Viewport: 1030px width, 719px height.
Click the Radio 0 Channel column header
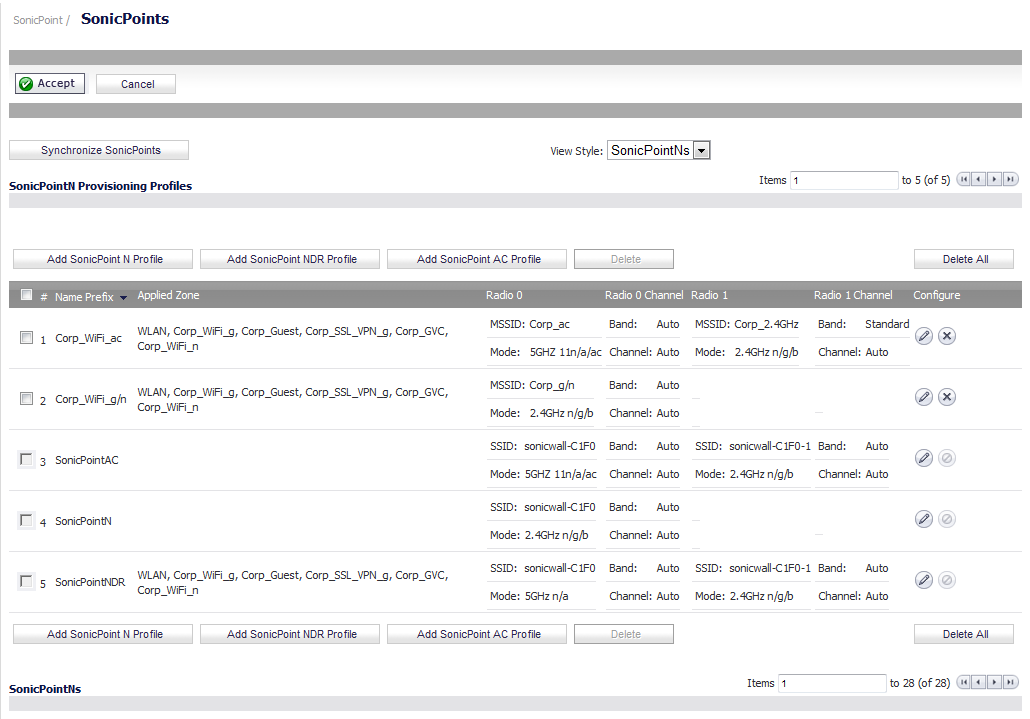pos(644,295)
